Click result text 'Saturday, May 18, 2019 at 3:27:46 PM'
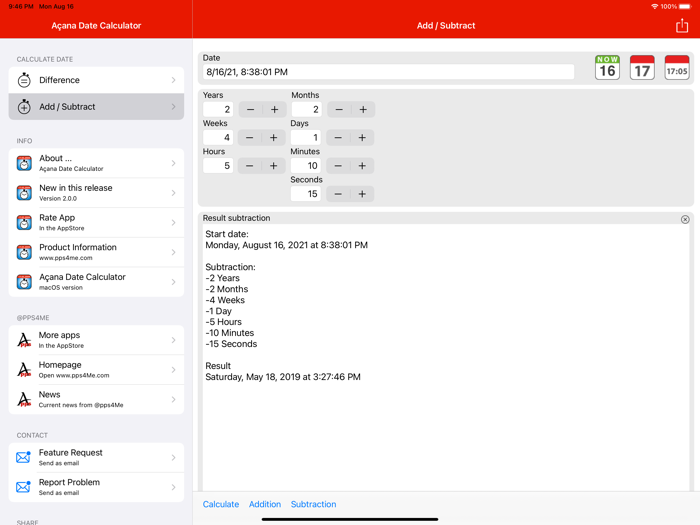The width and height of the screenshot is (700, 525). (x=283, y=377)
